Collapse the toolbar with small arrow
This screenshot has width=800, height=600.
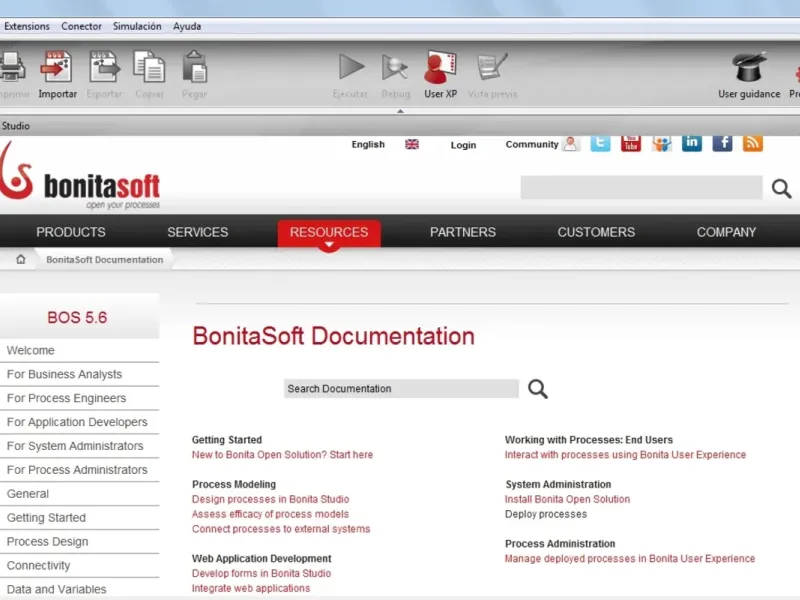tap(401, 111)
